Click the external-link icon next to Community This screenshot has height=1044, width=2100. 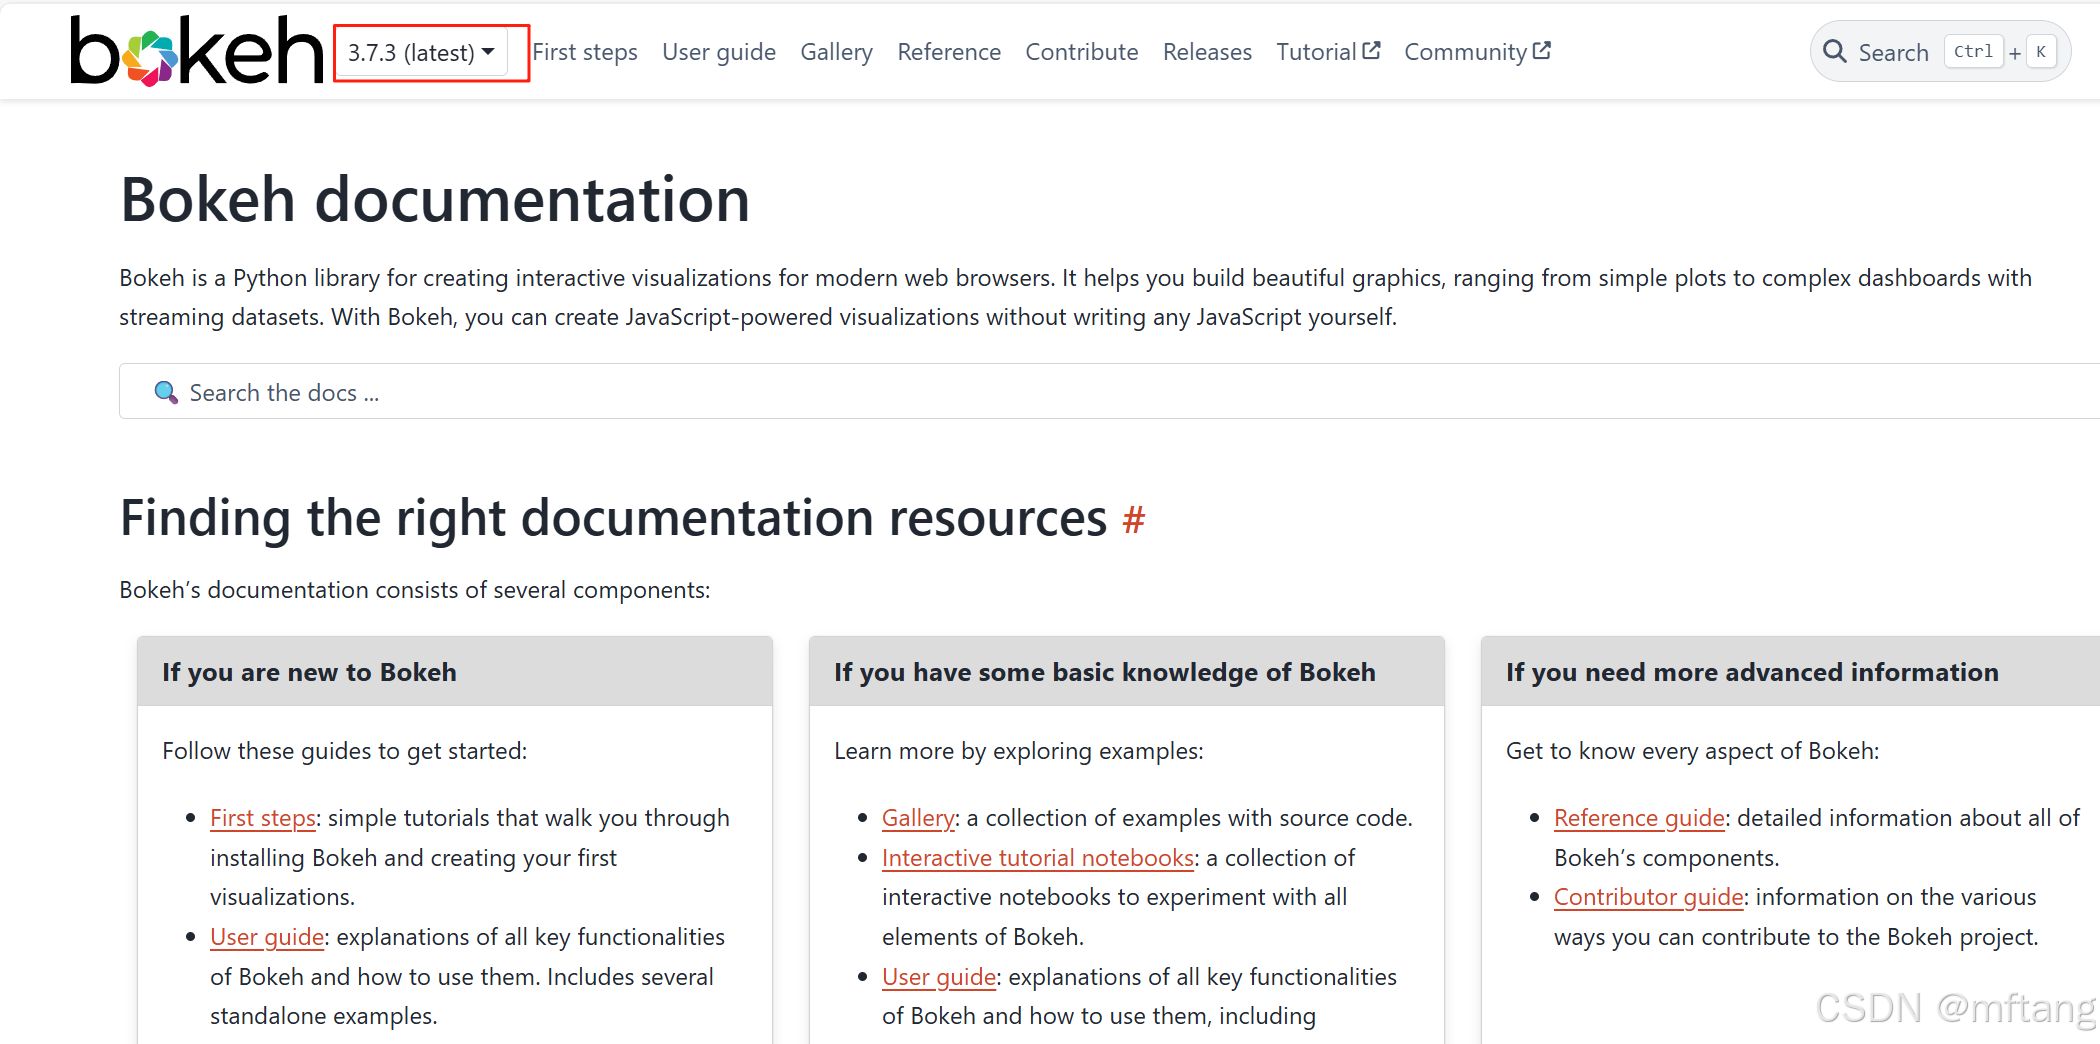(x=1542, y=50)
